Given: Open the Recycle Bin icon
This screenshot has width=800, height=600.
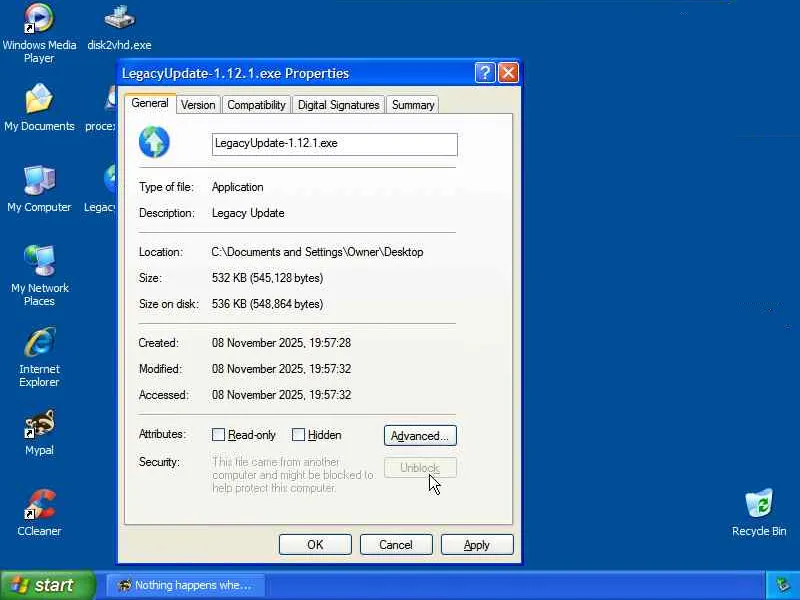Looking at the screenshot, I should click(x=759, y=513).
